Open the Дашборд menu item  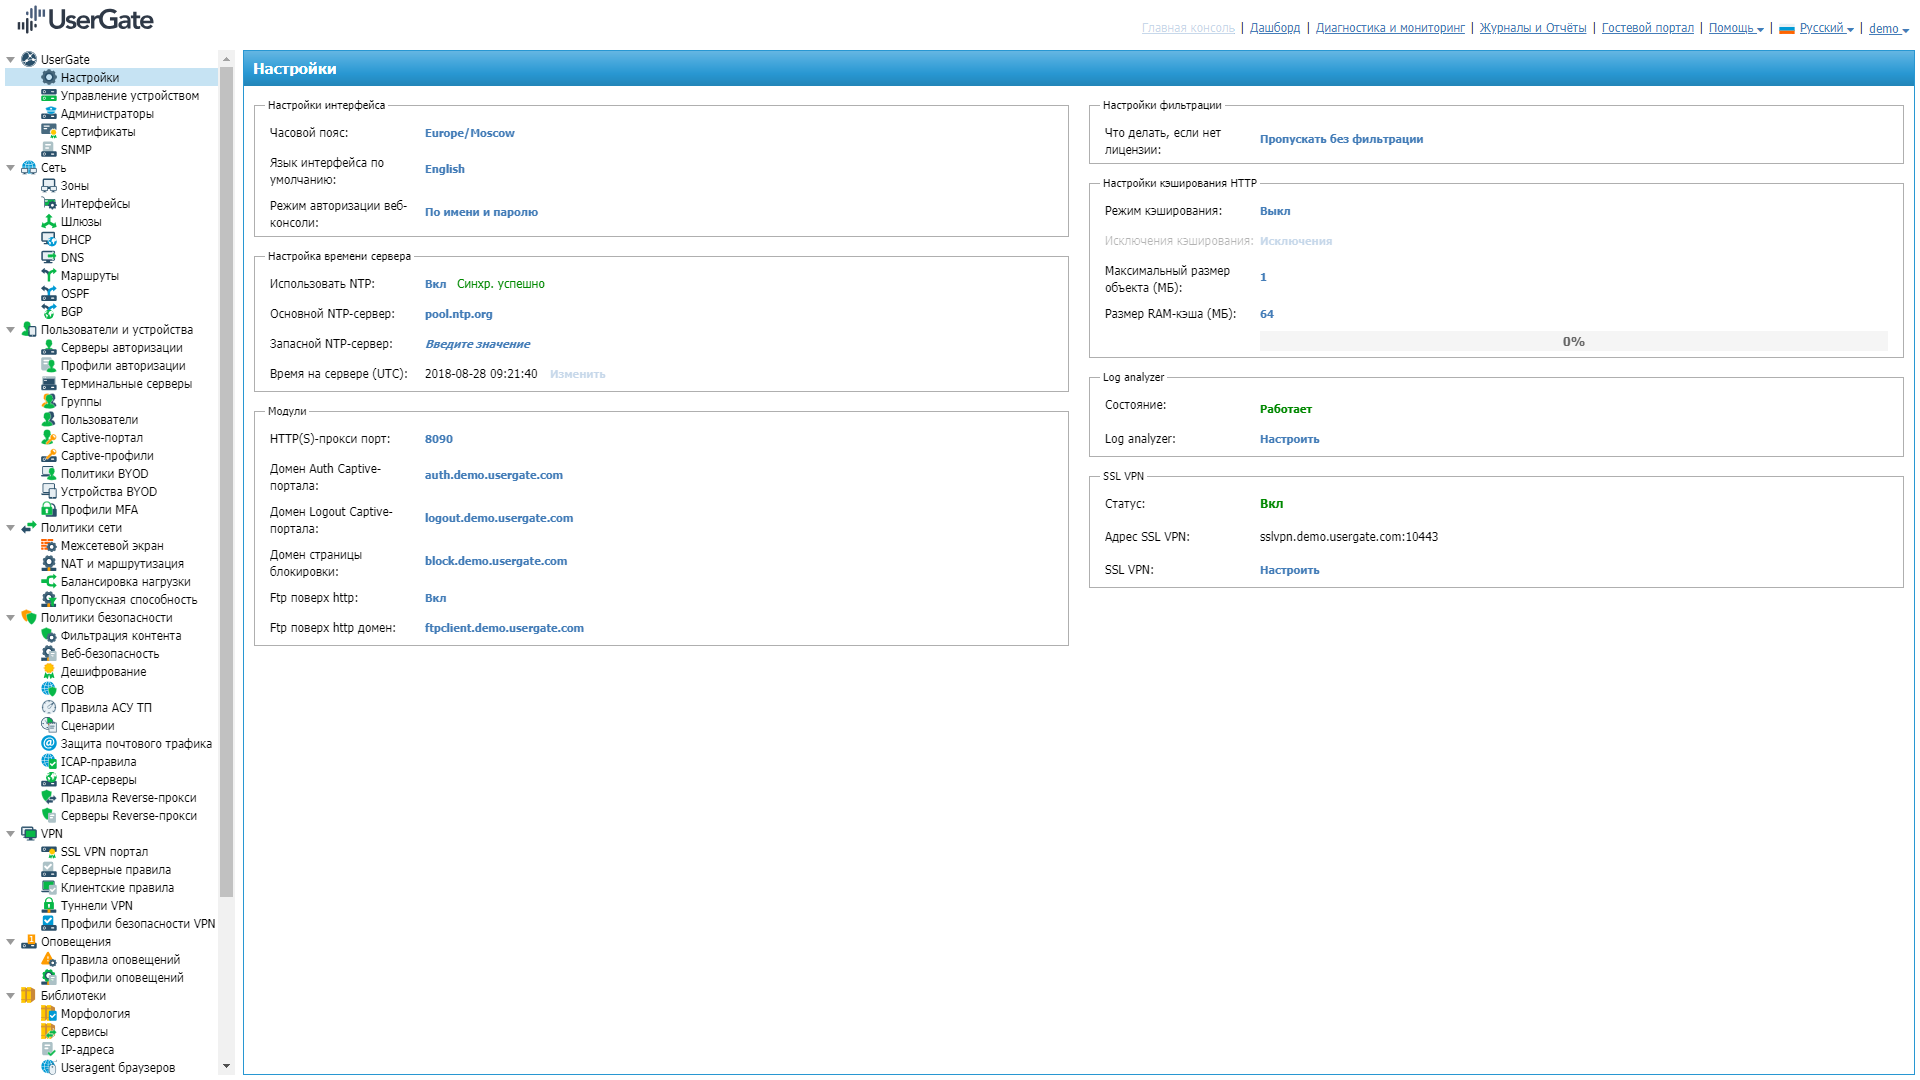1274,28
